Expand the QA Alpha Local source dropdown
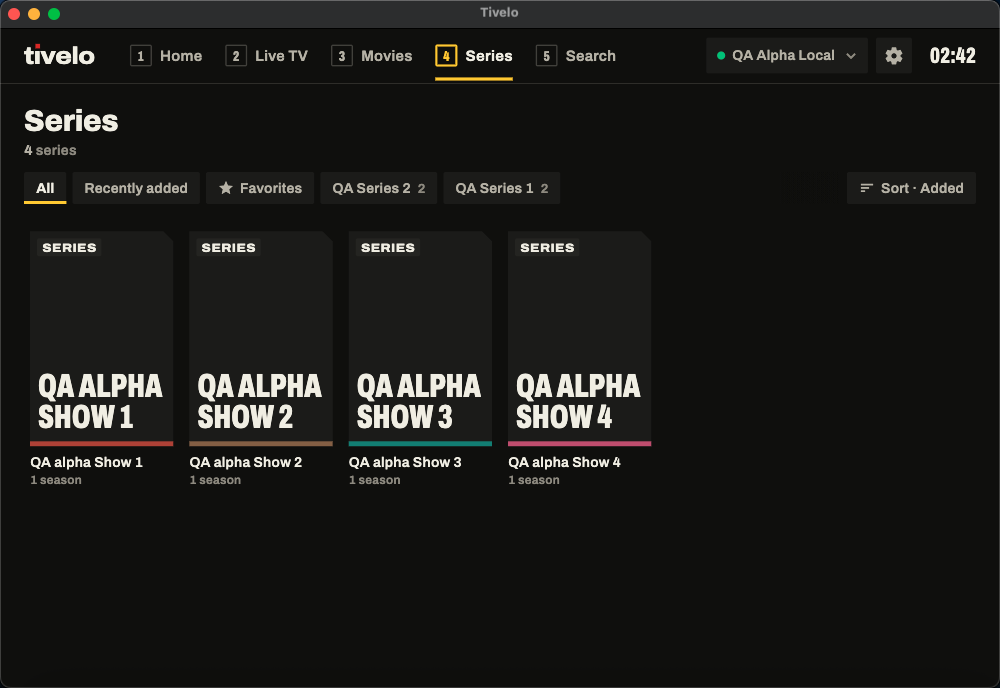Image resolution: width=1000 pixels, height=688 pixels. 786,55
